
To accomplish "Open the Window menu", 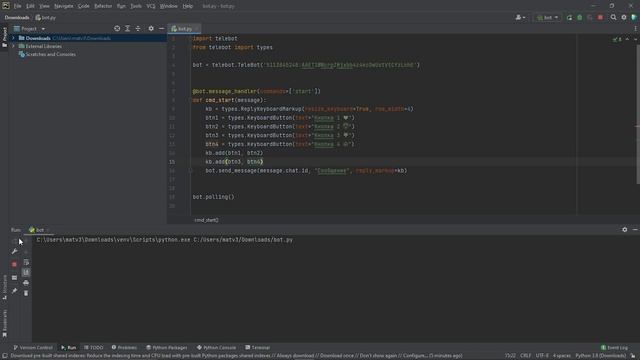I will coord(169,6).
